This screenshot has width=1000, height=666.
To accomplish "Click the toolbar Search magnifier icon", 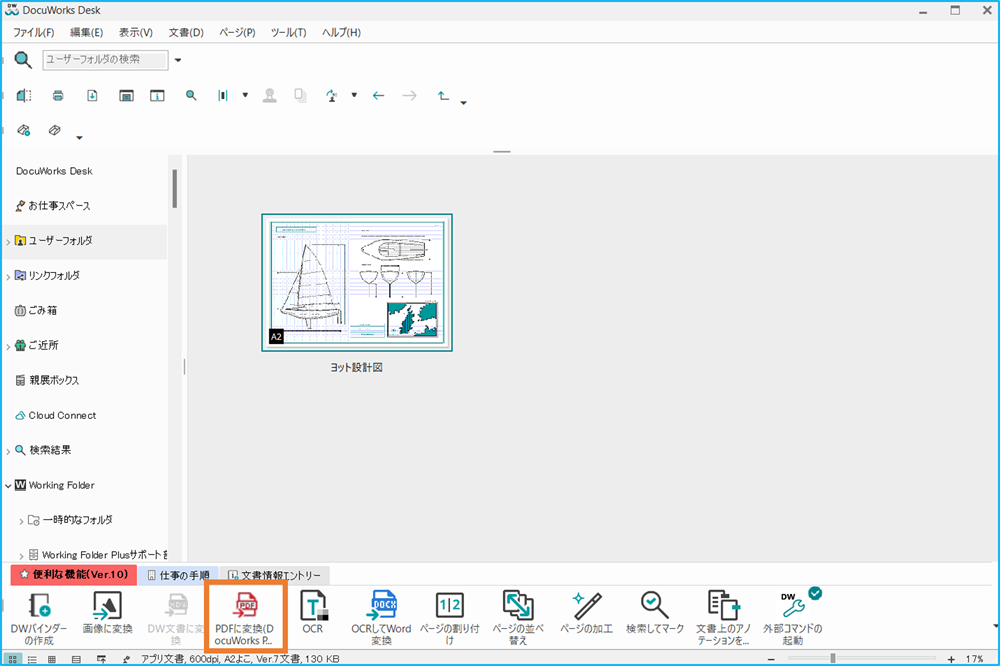I will pos(191,96).
